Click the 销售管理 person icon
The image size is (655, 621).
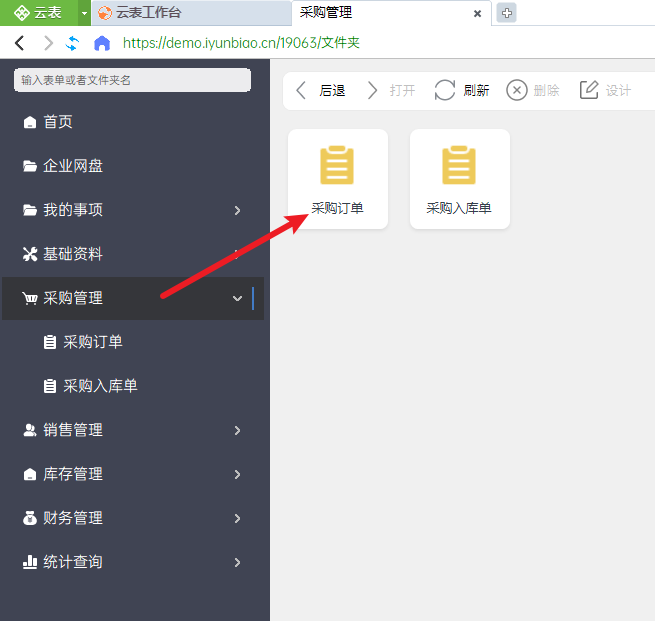click(30, 430)
